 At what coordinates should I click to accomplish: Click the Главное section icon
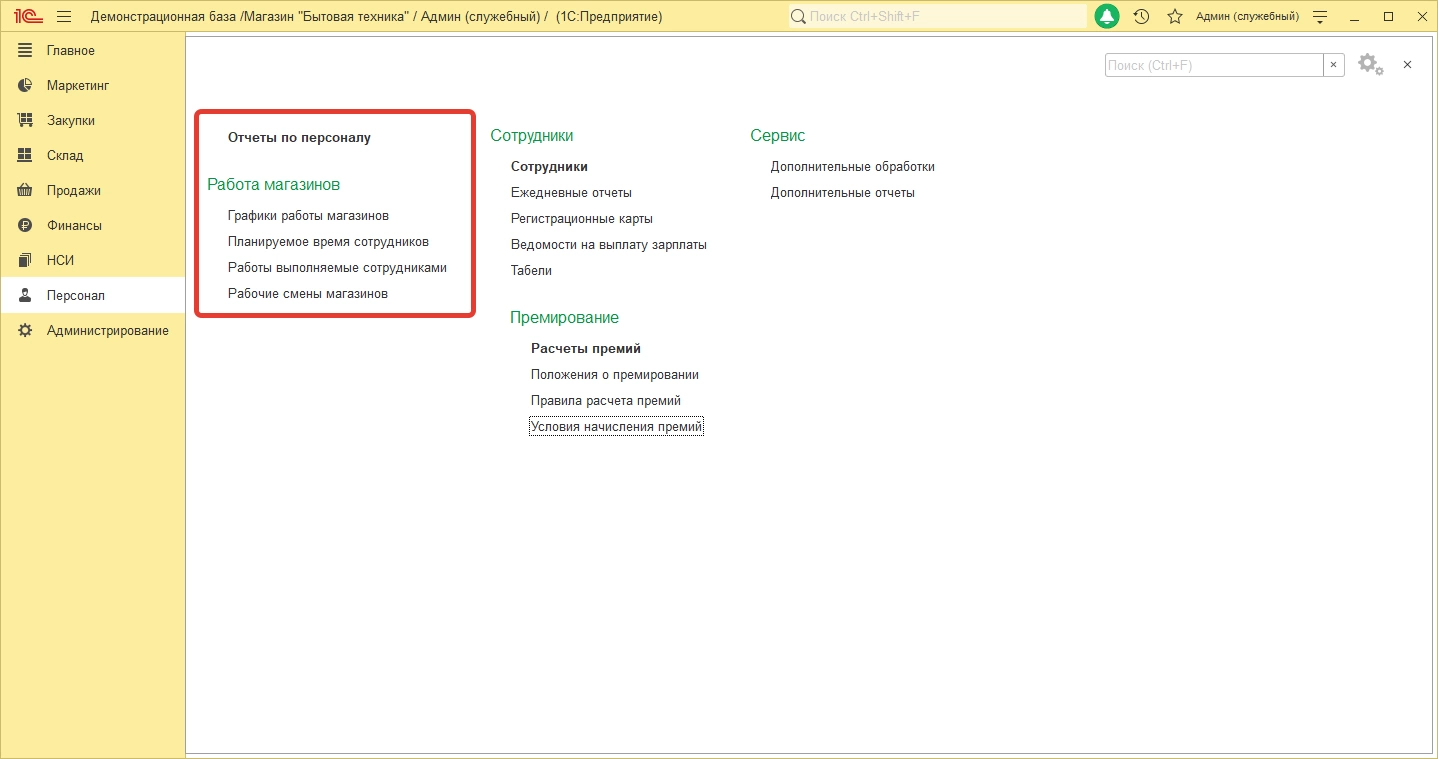click(x=25, y=51)
